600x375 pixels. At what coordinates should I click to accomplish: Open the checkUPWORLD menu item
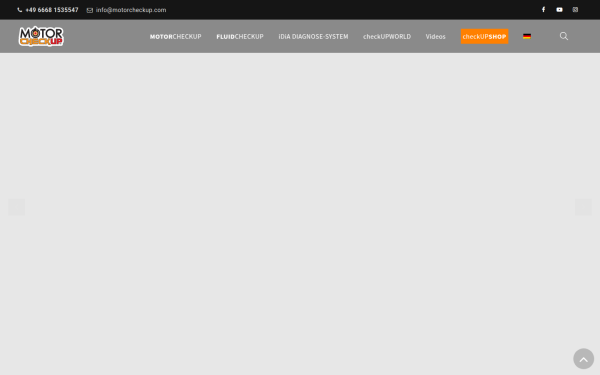(387, 37)
